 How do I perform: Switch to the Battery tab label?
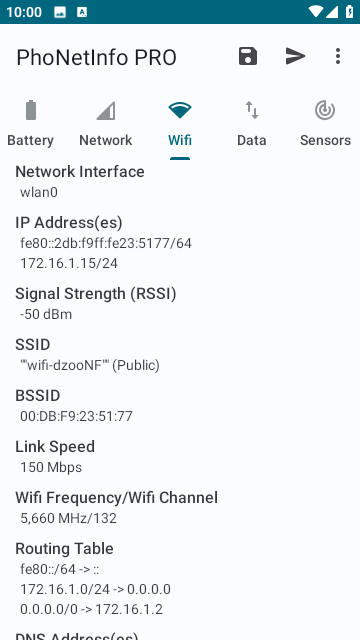(x=31, y=140)
